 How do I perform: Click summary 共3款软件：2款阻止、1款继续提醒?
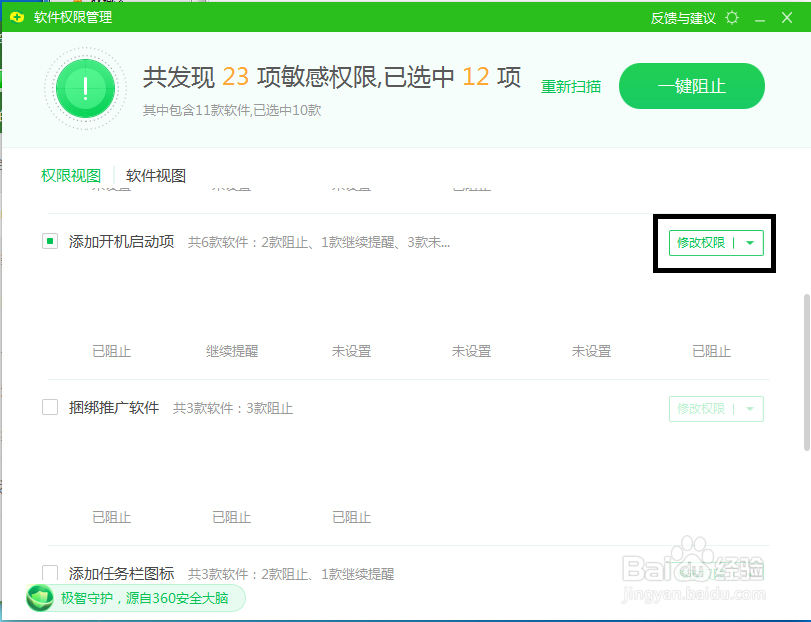click(291, 574)
